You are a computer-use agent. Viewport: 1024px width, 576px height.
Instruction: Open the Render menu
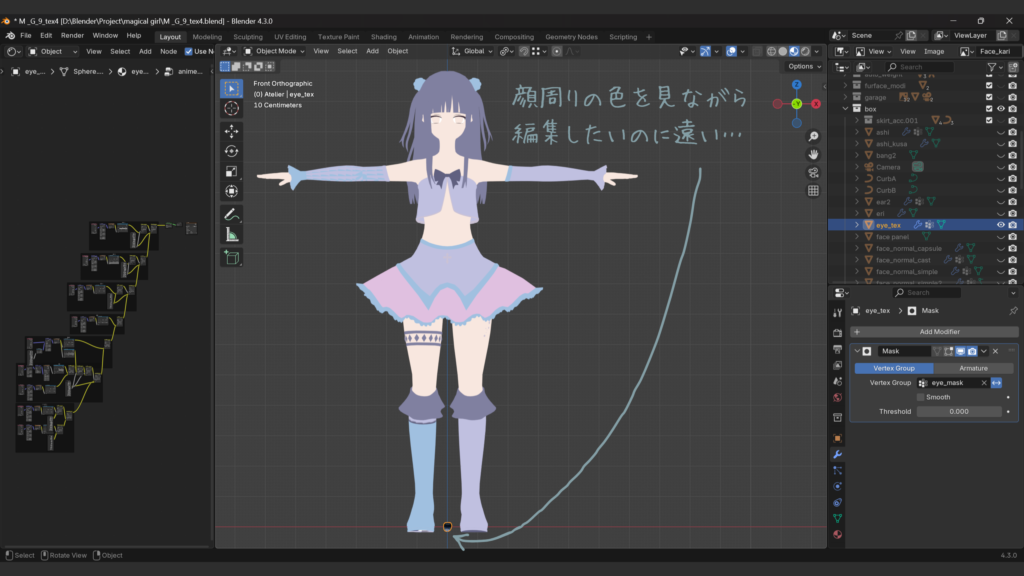tap(72, 35)
